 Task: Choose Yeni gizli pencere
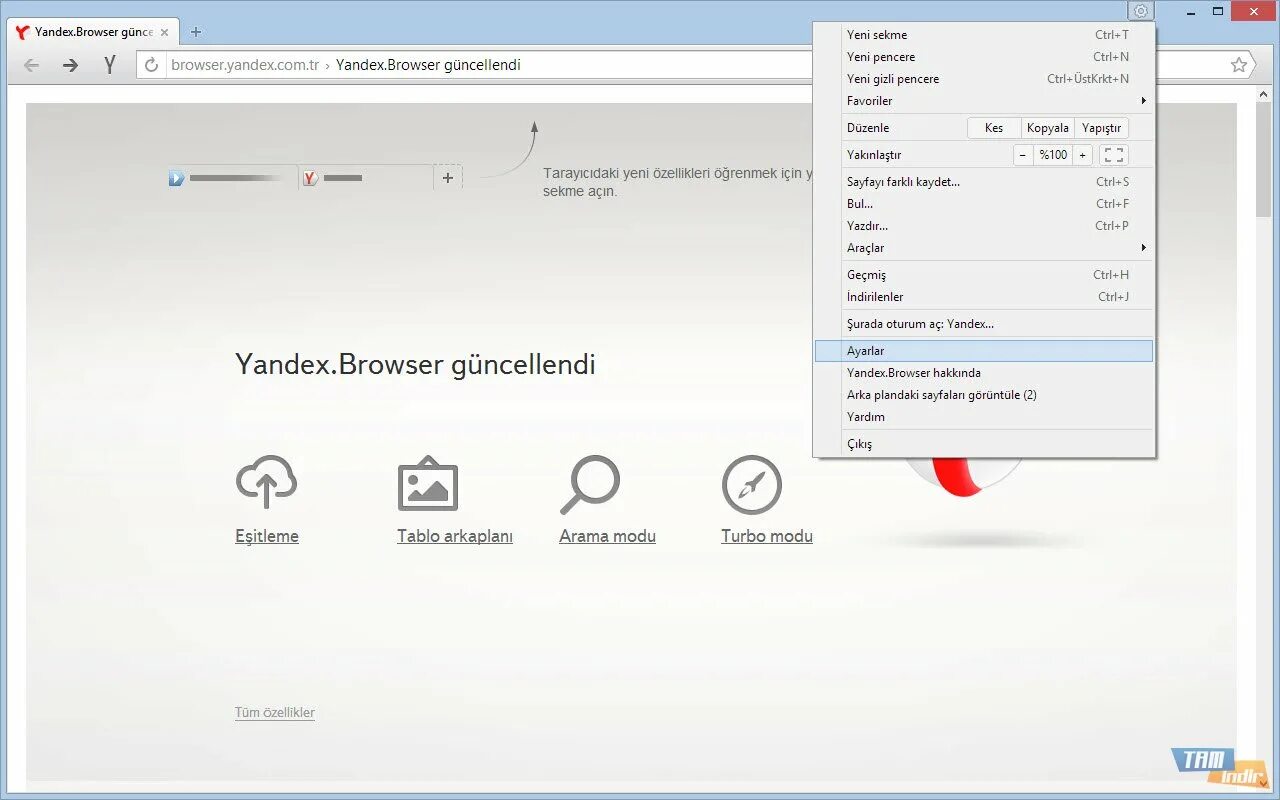(985, 79)
